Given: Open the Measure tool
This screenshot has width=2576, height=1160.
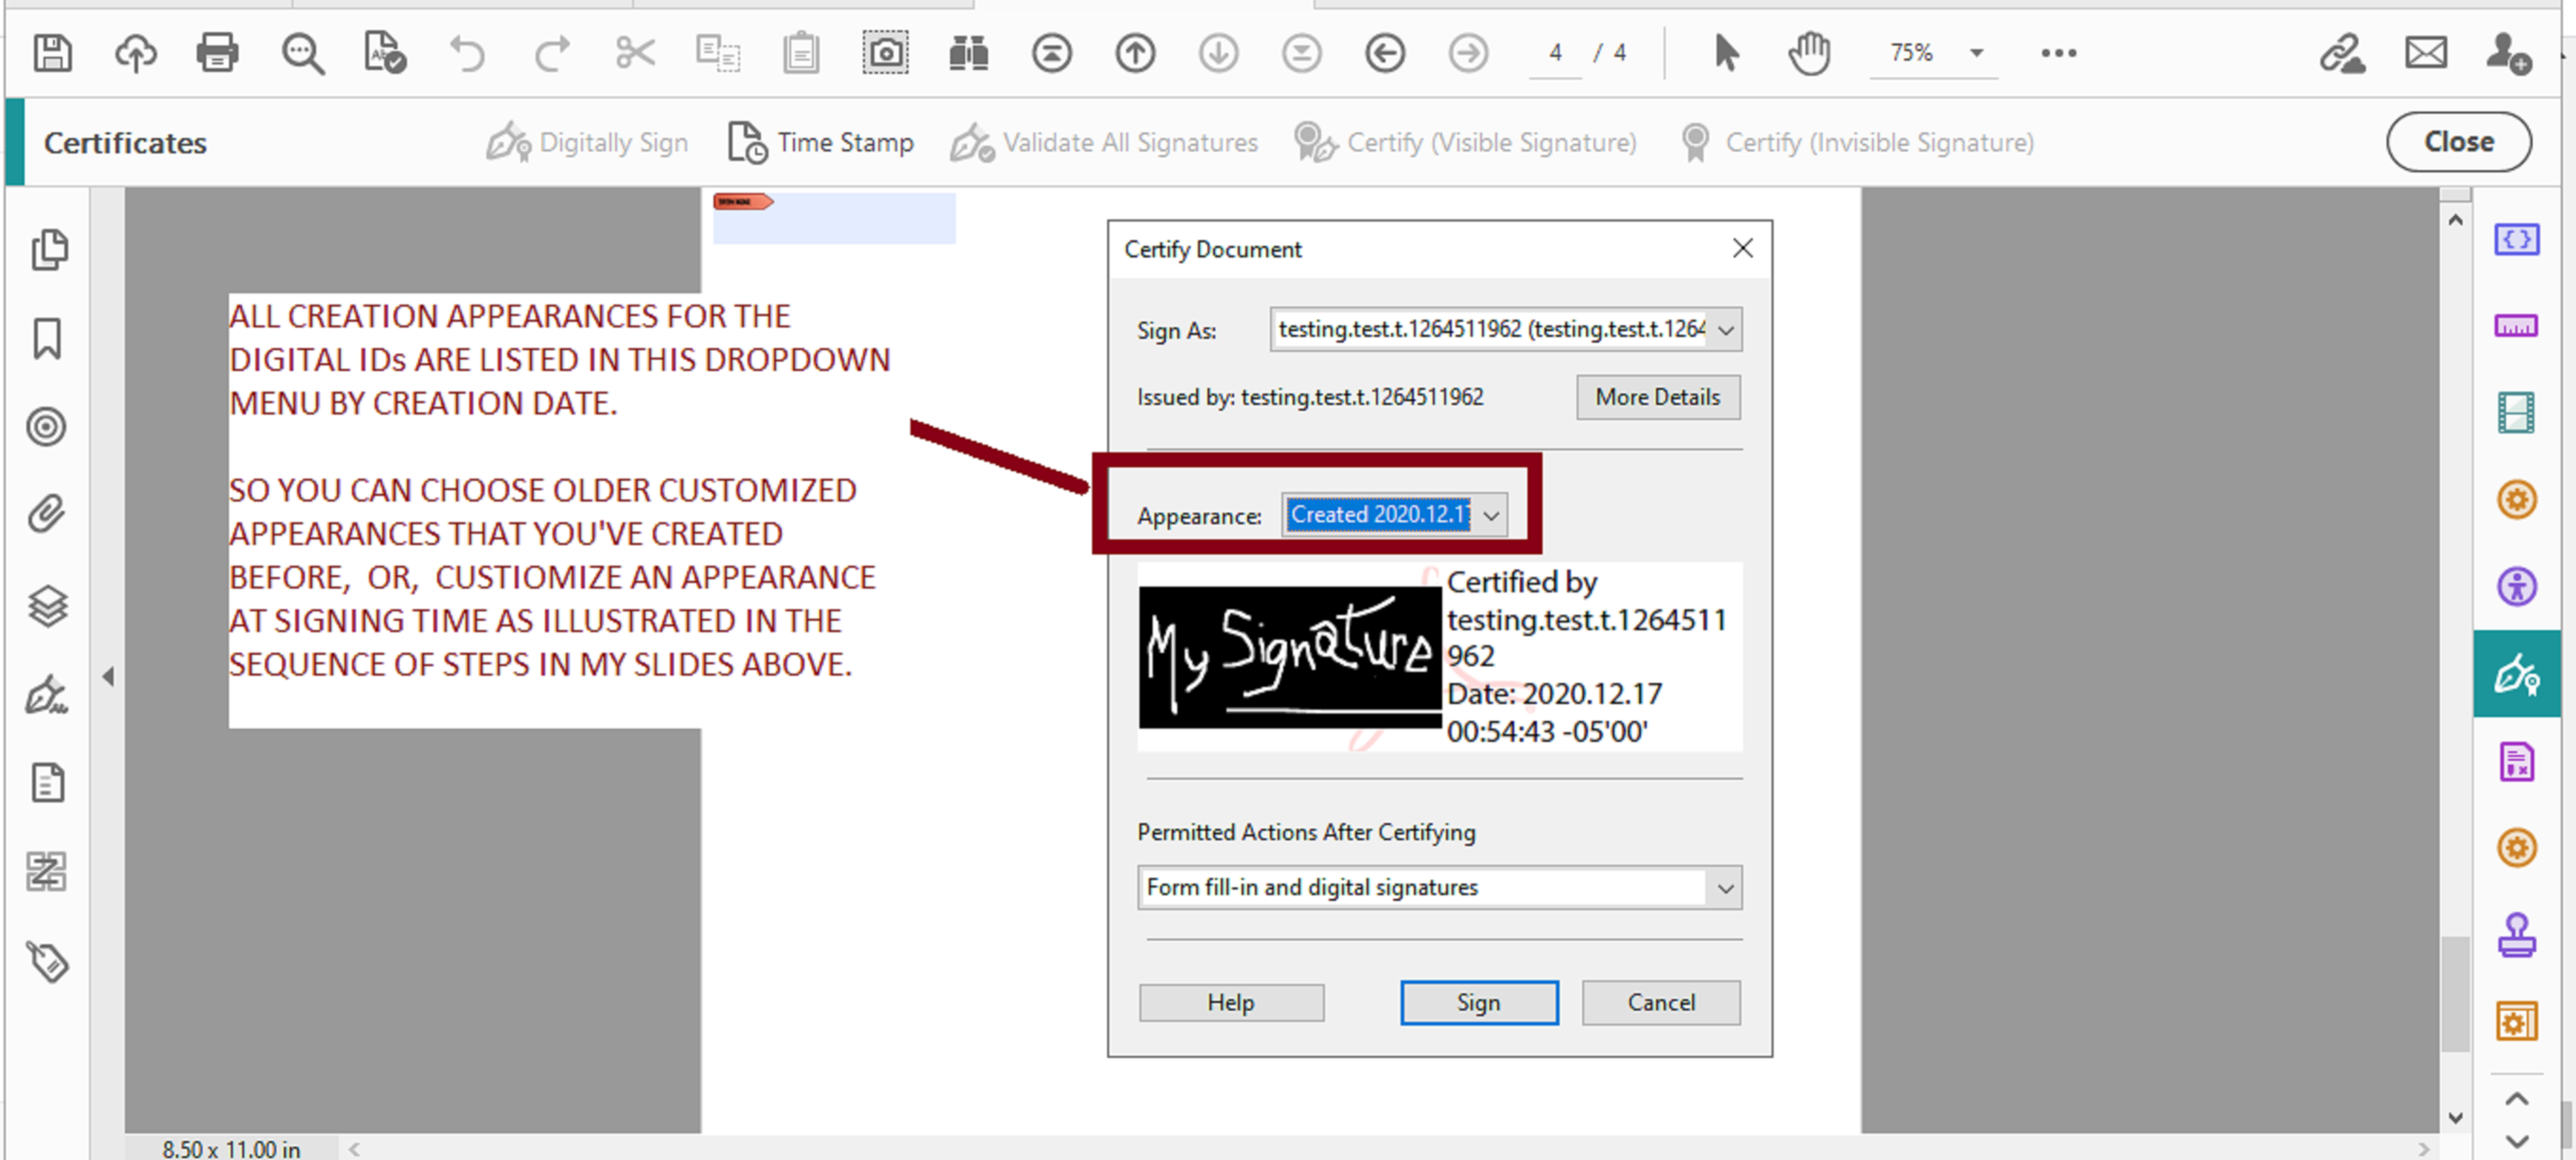Looking at the screenshot, I should point(2518,324).
